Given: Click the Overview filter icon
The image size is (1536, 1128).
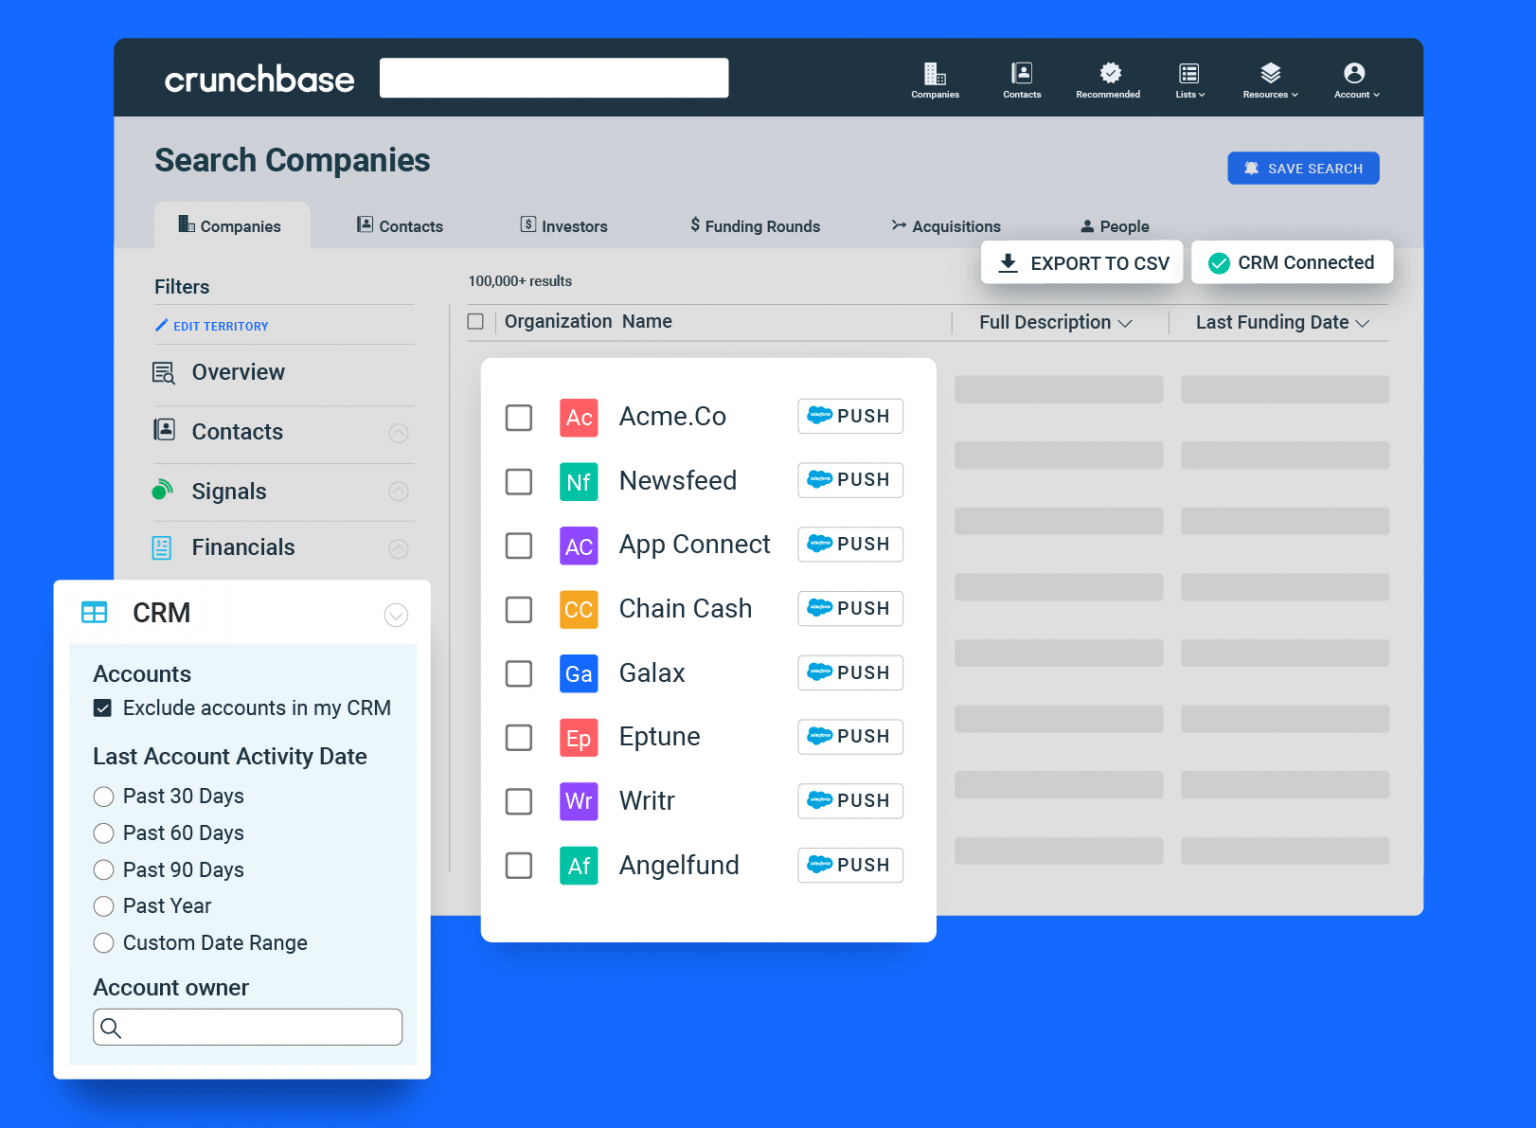Looking at the screenshot, I should point(163,371).
